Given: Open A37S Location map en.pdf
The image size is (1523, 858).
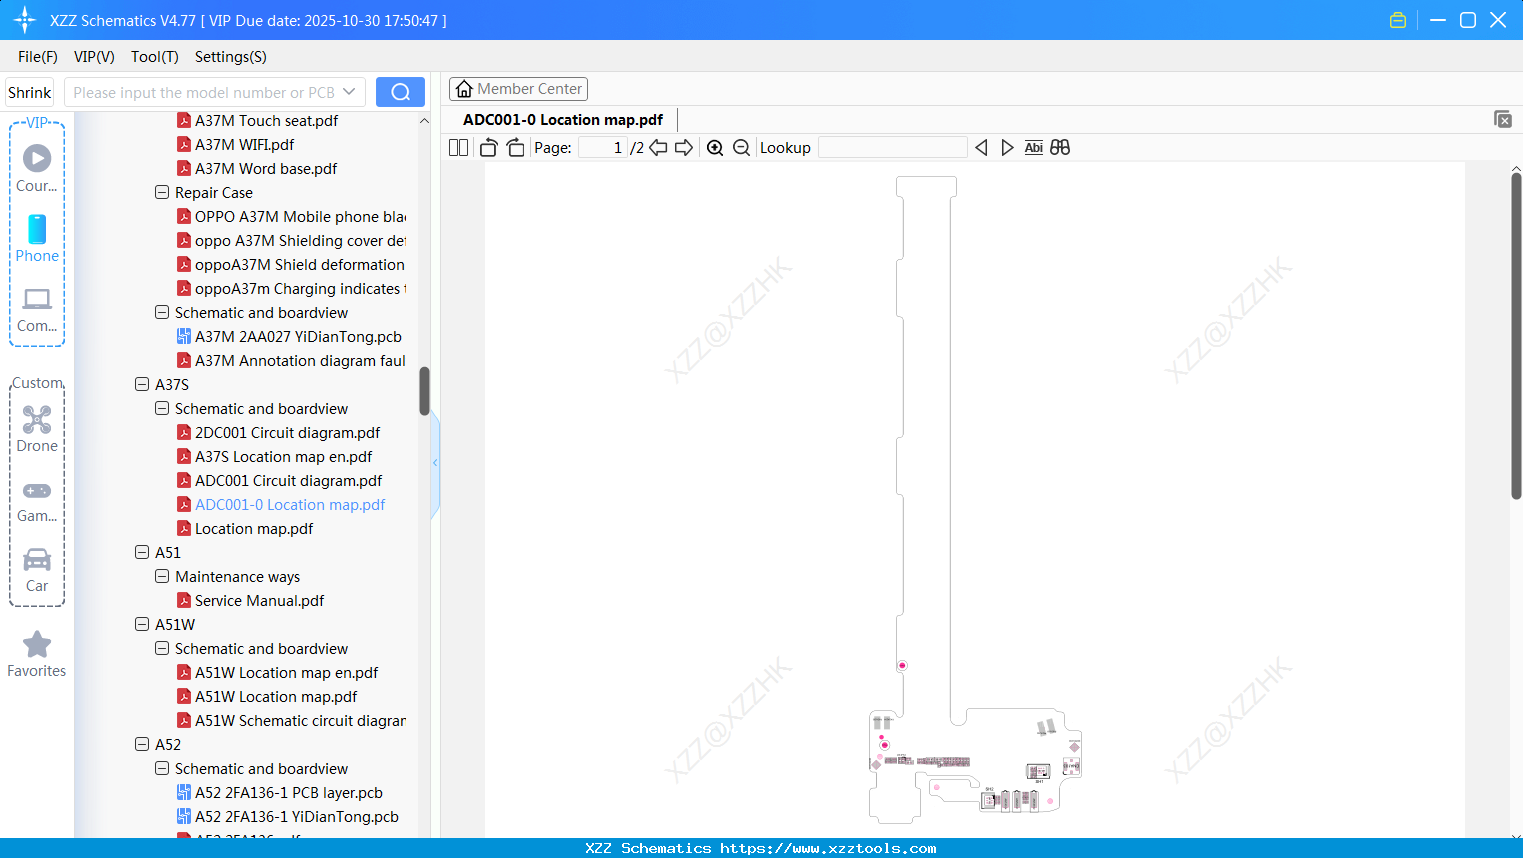Looking at the screenshot, I should [x=283, y=456].
